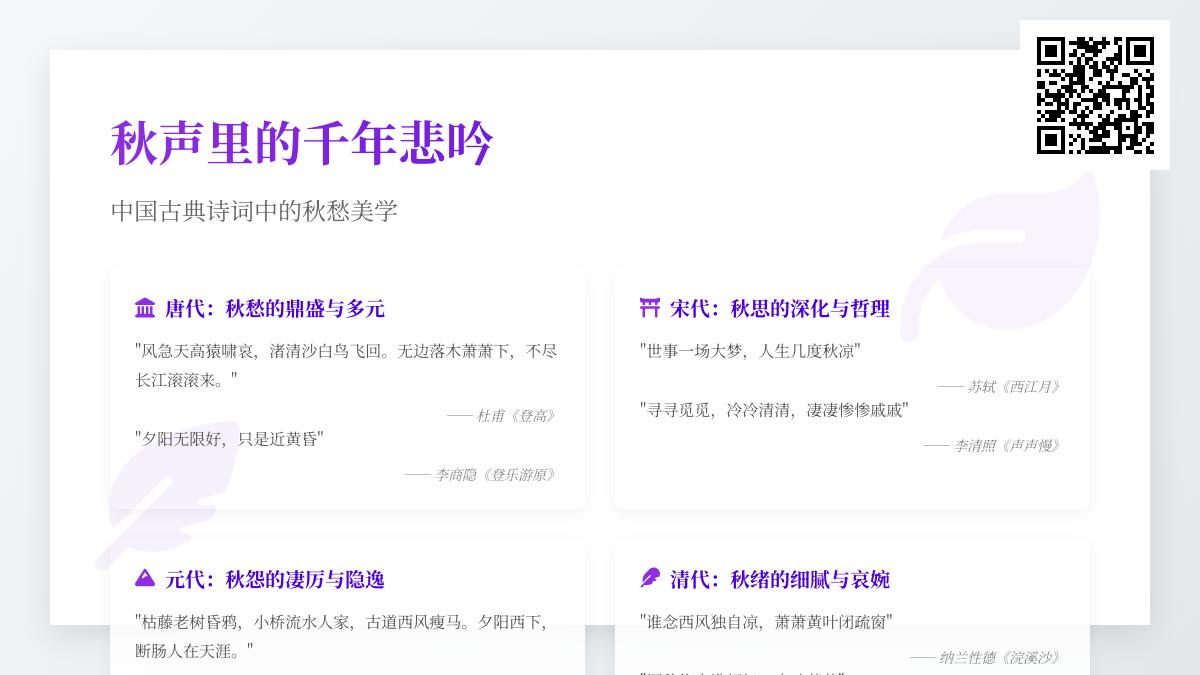Click the mountain icon beside 元代 heading

click(145, 578)
